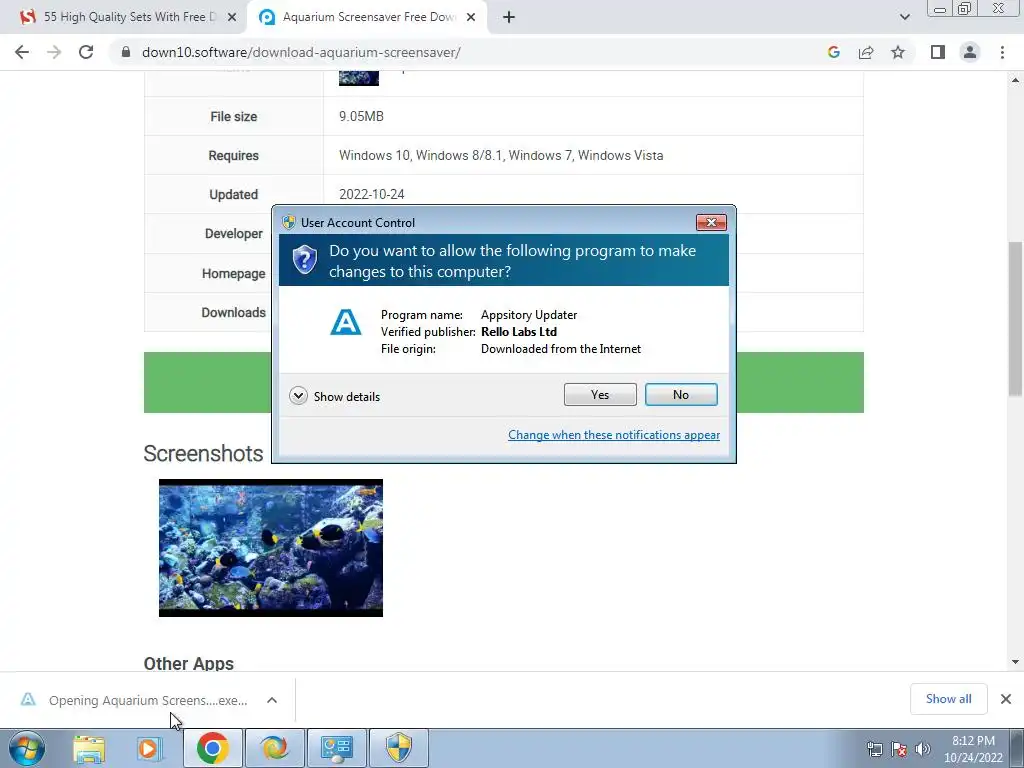Click Chrome taskbar icon
The height and width of the screenshot is (768, 1024).
pos(212,748)
